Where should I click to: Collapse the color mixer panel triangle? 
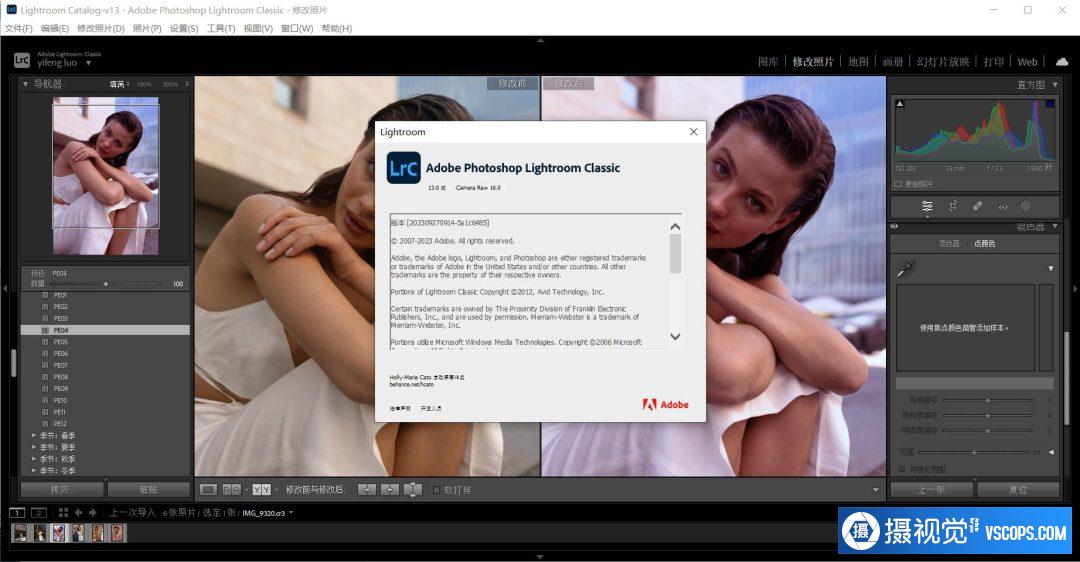[1055, 227]
